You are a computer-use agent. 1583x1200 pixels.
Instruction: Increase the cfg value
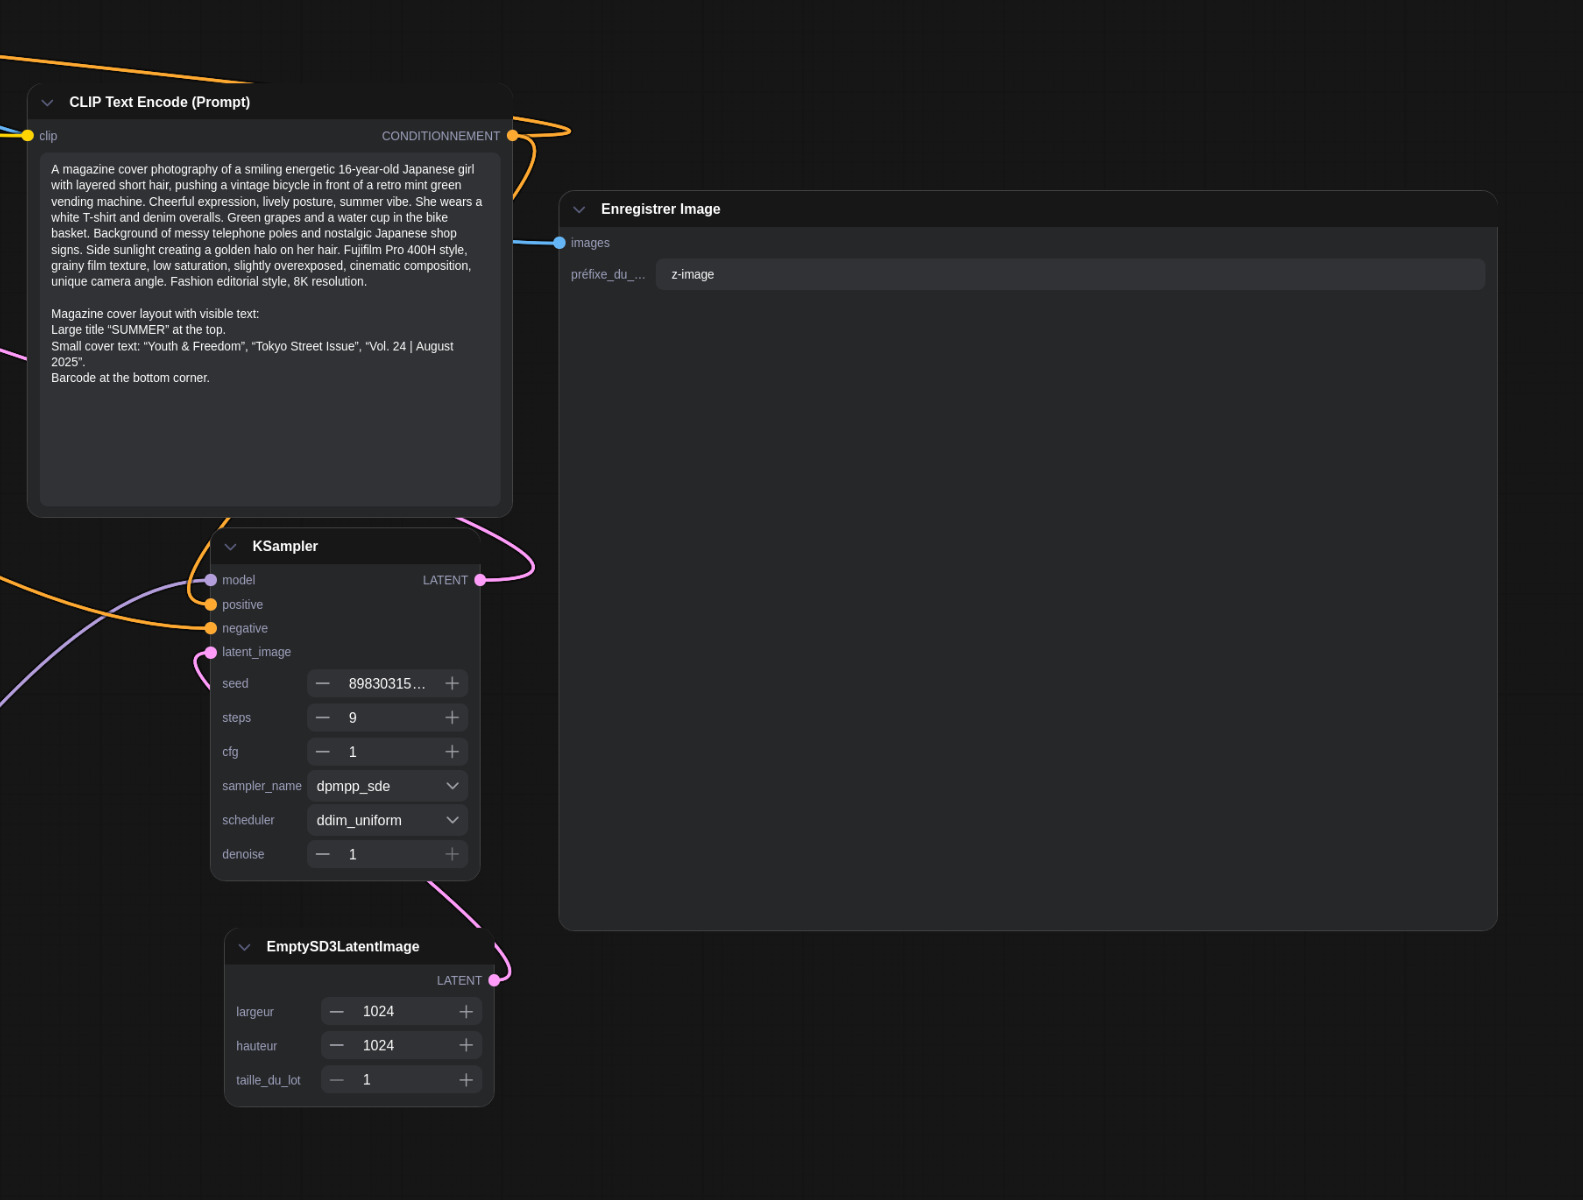point(452,752)
